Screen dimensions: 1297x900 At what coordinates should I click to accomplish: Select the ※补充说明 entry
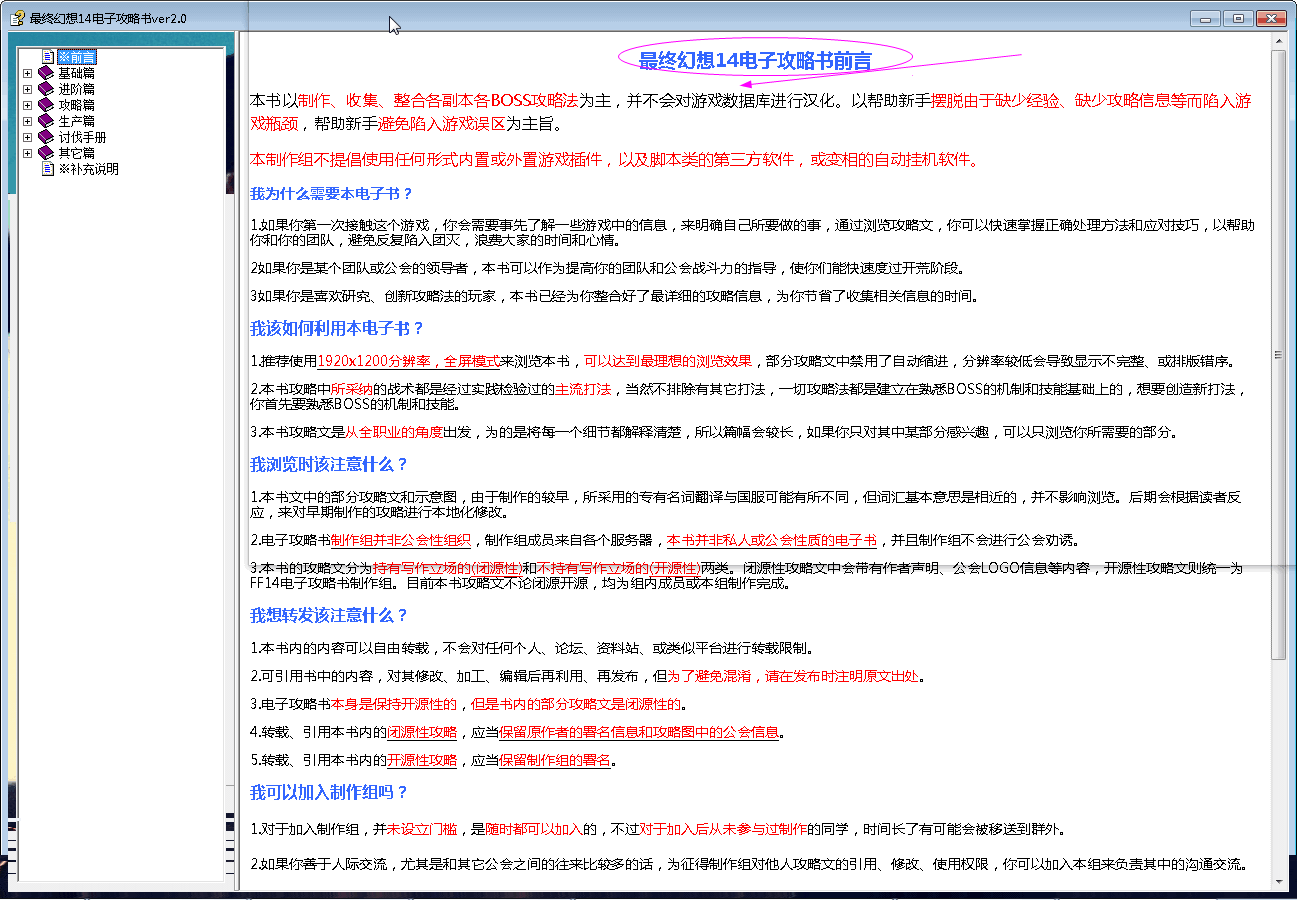pyautogui.click(x=89, y=169)
